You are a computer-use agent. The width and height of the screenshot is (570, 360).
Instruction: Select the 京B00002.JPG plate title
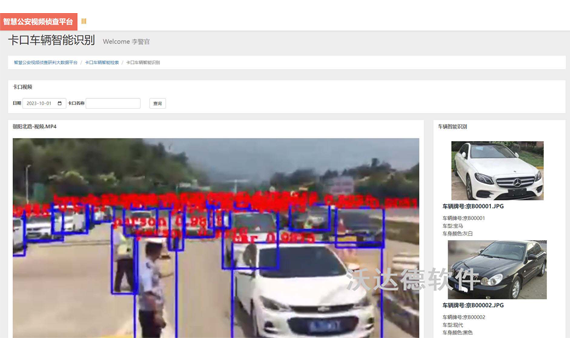(473, 305)
